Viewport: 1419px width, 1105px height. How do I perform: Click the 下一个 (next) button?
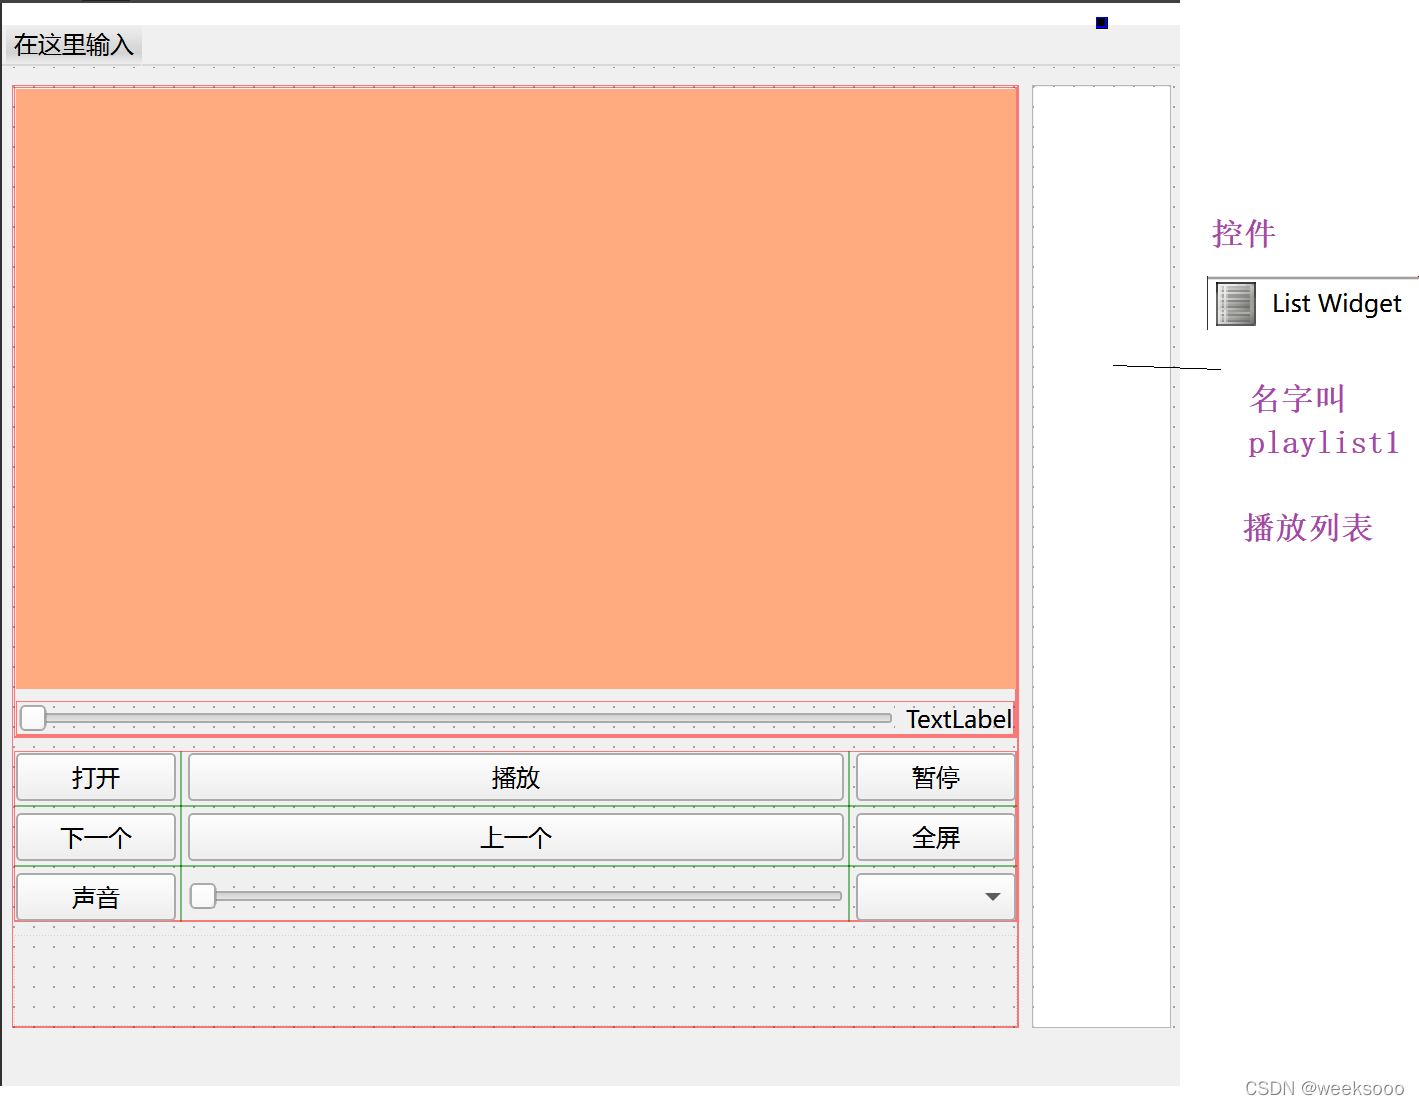pyautogui.click(x=96, y=837)
